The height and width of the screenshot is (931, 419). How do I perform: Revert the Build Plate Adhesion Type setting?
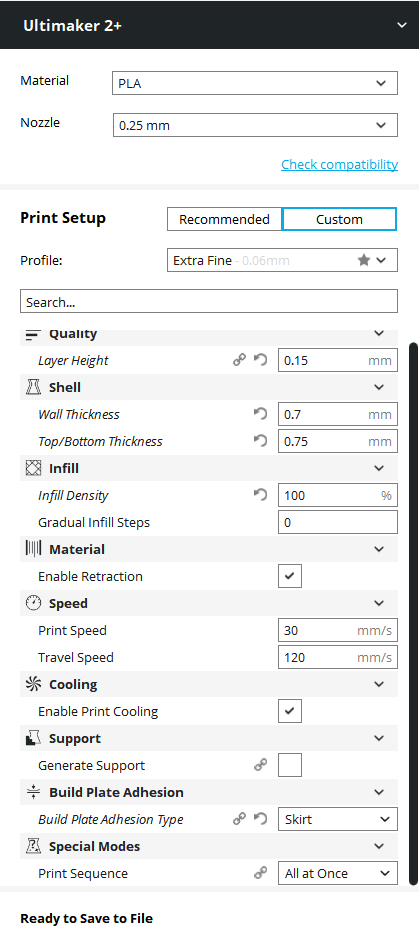261,819
